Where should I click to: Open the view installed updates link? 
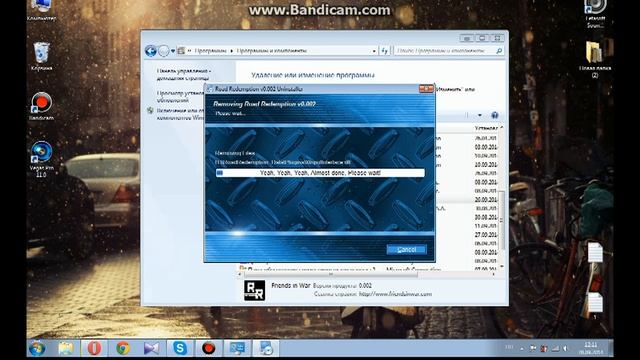[180, 96]
